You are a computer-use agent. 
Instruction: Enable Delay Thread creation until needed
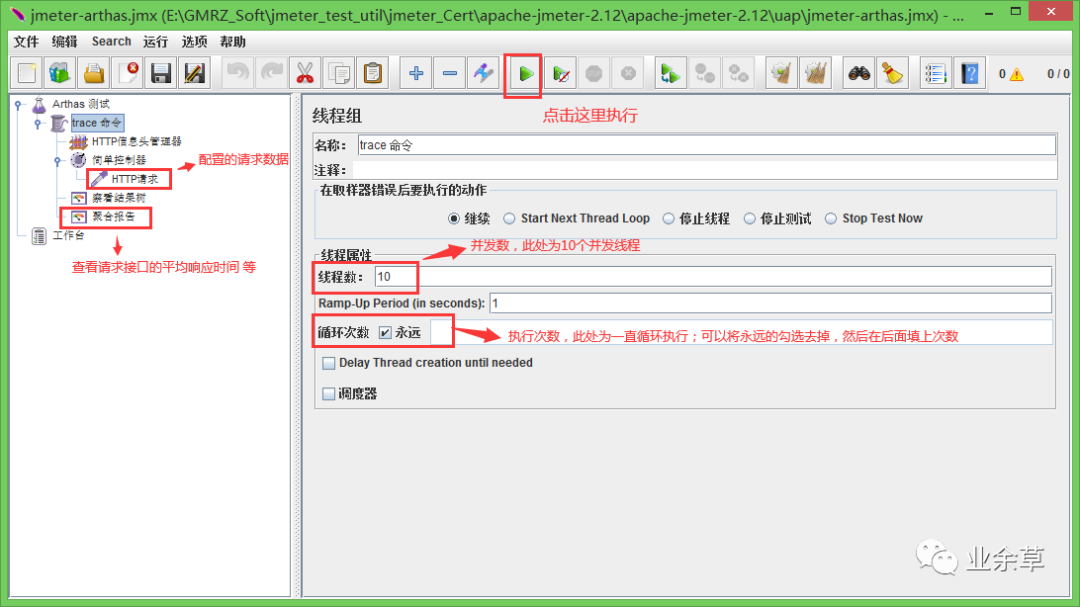[x=329, y=363]
